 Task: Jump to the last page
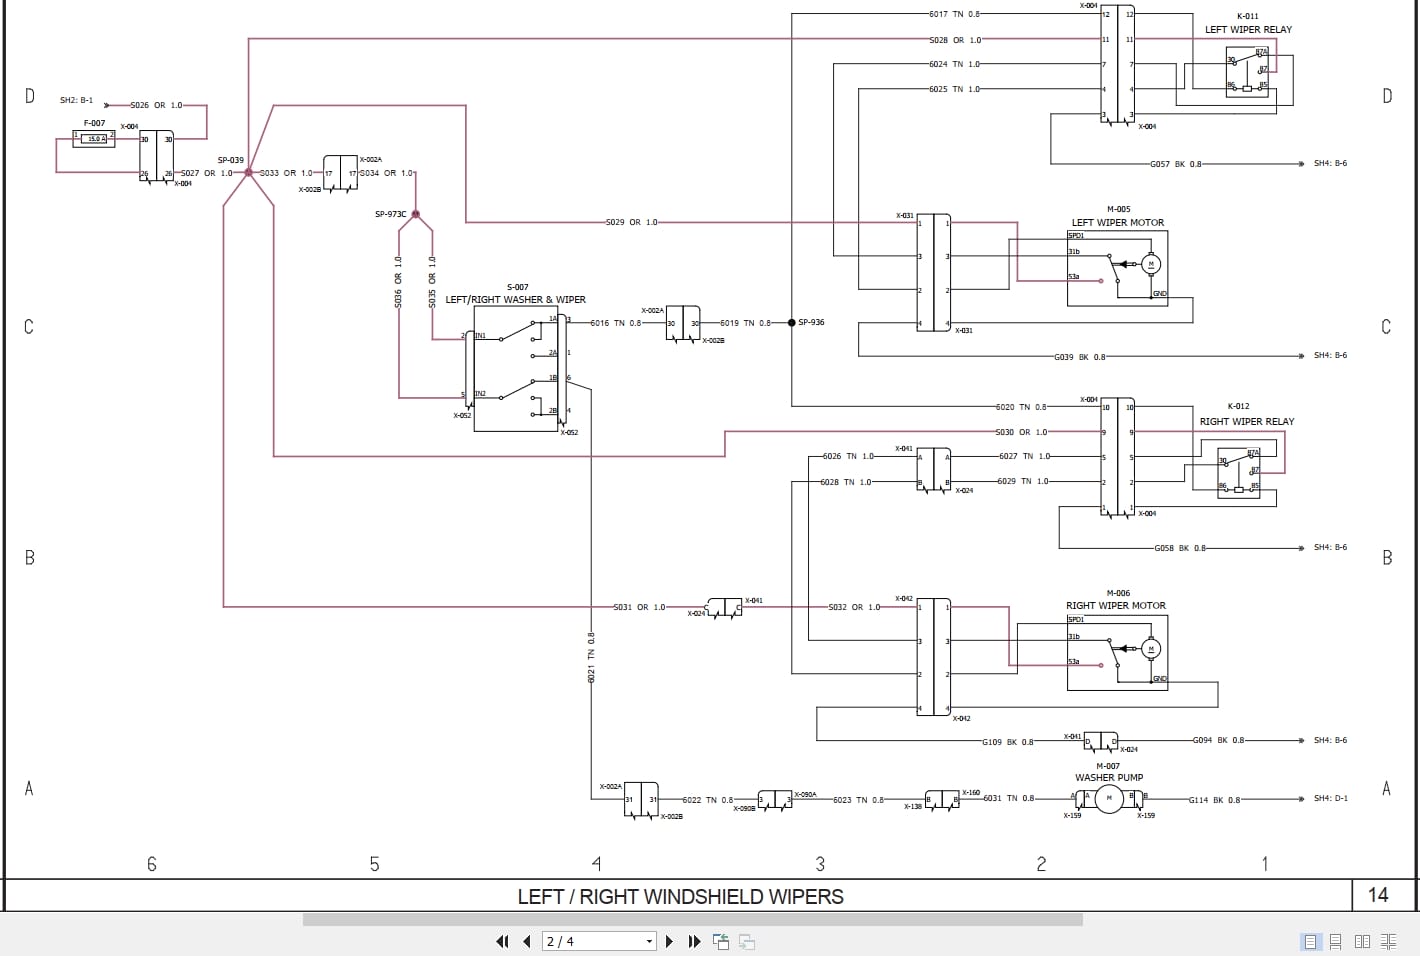pos(694,941)
